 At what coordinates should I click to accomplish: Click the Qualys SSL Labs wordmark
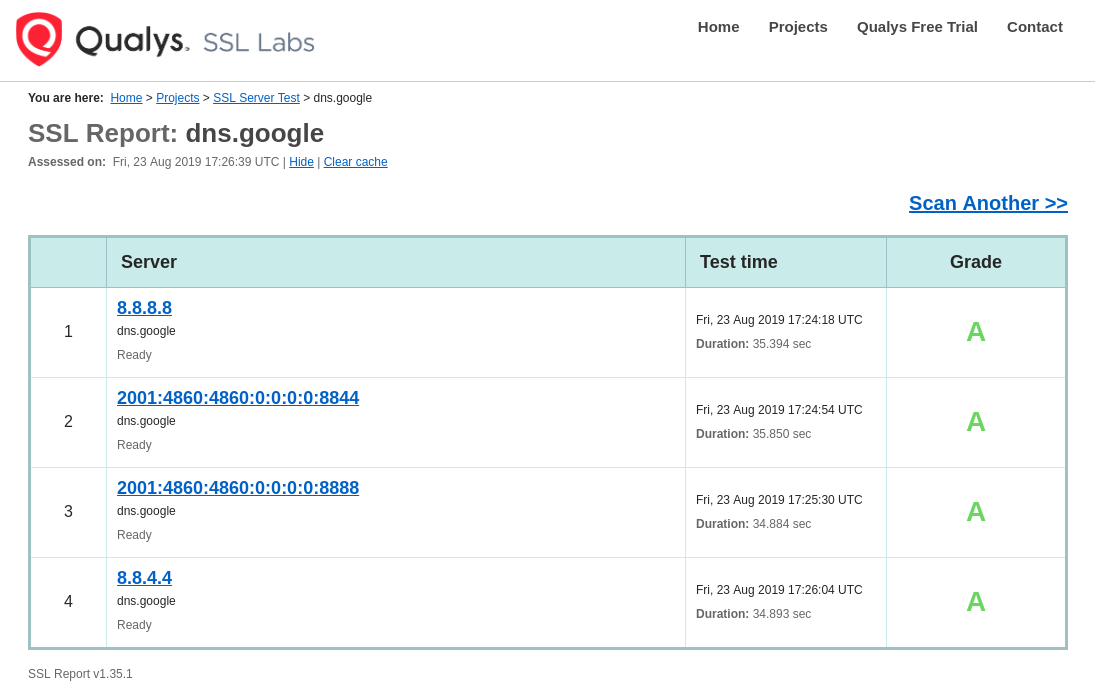click(x=195, y=41)
